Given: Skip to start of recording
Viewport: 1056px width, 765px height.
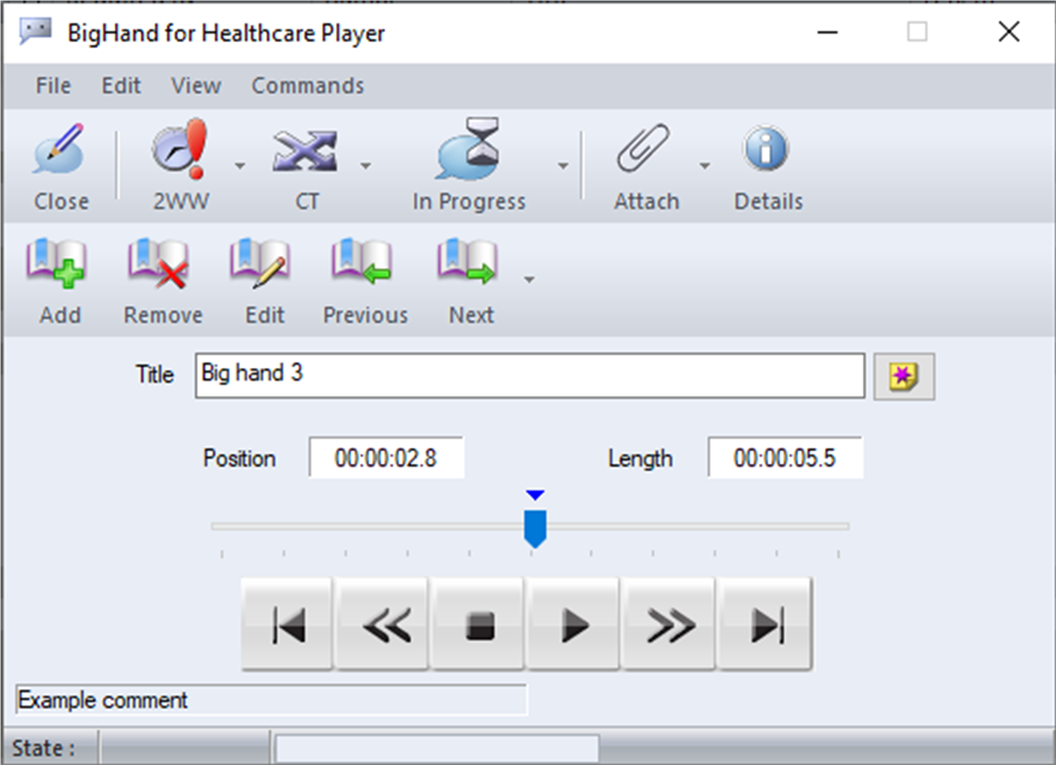Looking at the screenshot, I should [288, 624].
